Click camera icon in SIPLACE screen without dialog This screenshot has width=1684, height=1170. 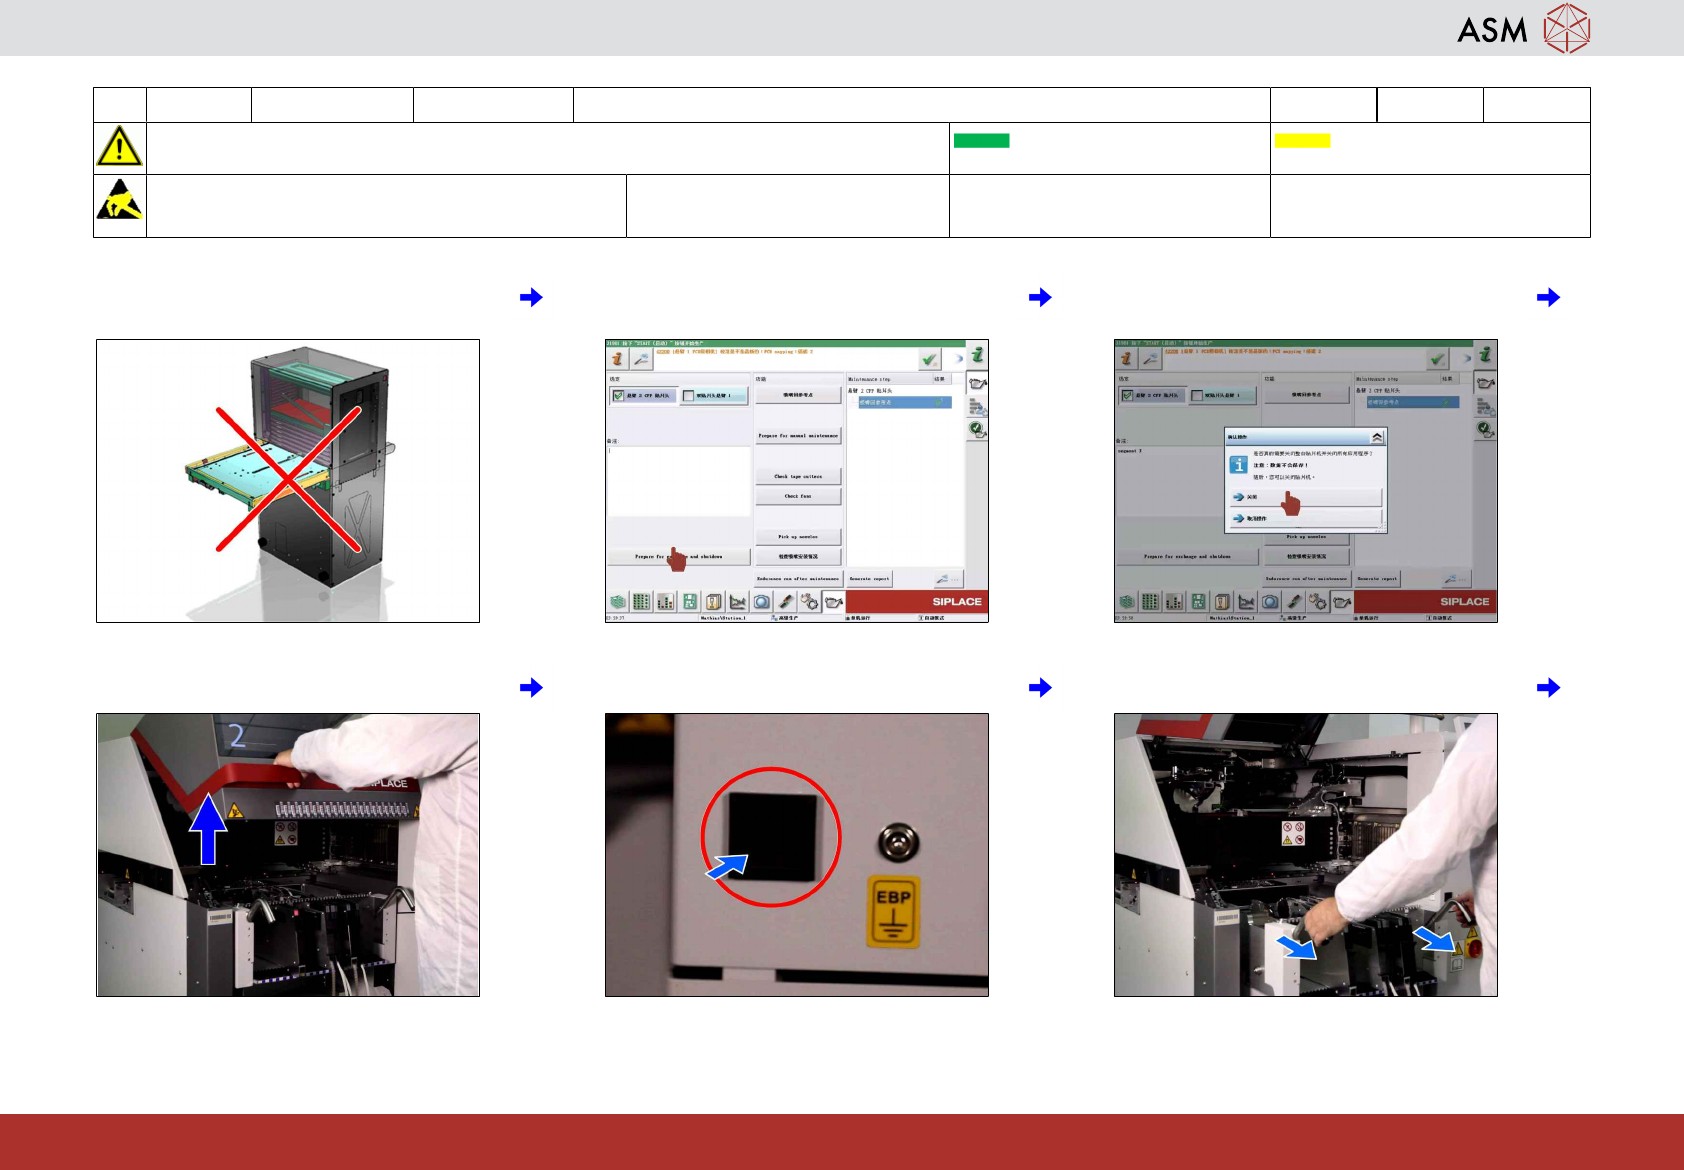762,601
